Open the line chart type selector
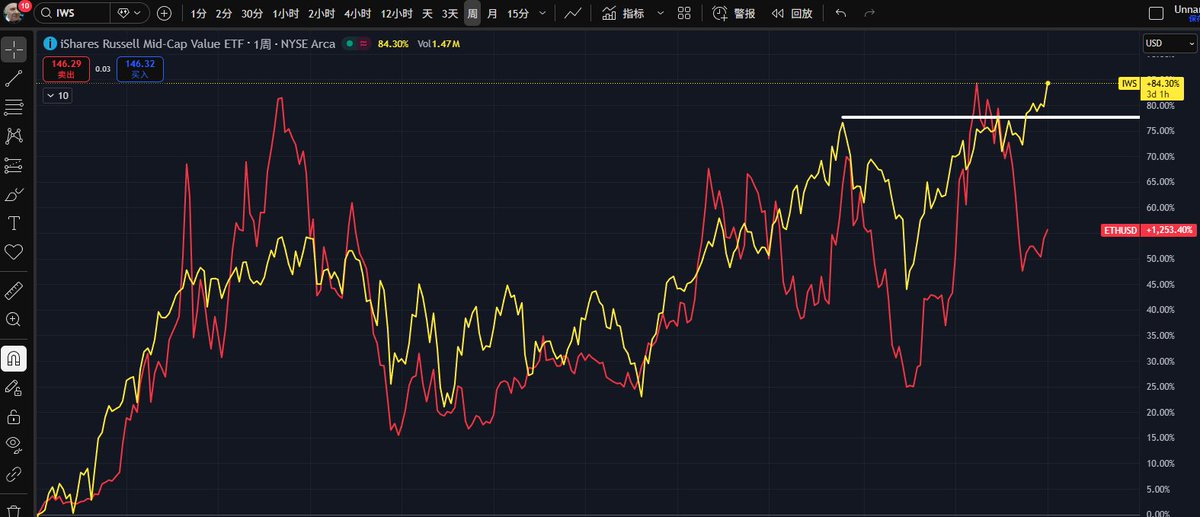The height and width of the screenshot is (517, 1200). [x=572, y=13]
